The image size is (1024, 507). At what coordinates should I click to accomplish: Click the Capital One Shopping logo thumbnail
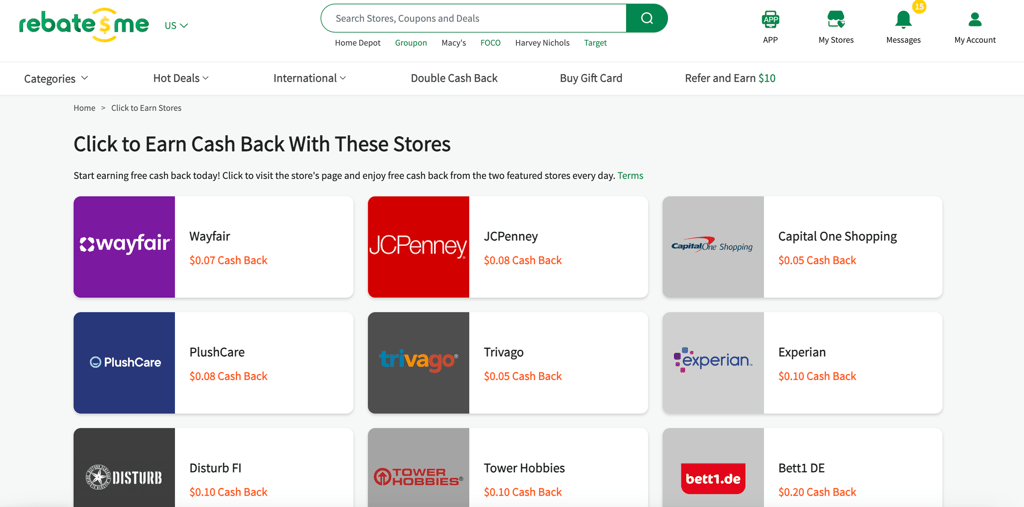point(713,247)
